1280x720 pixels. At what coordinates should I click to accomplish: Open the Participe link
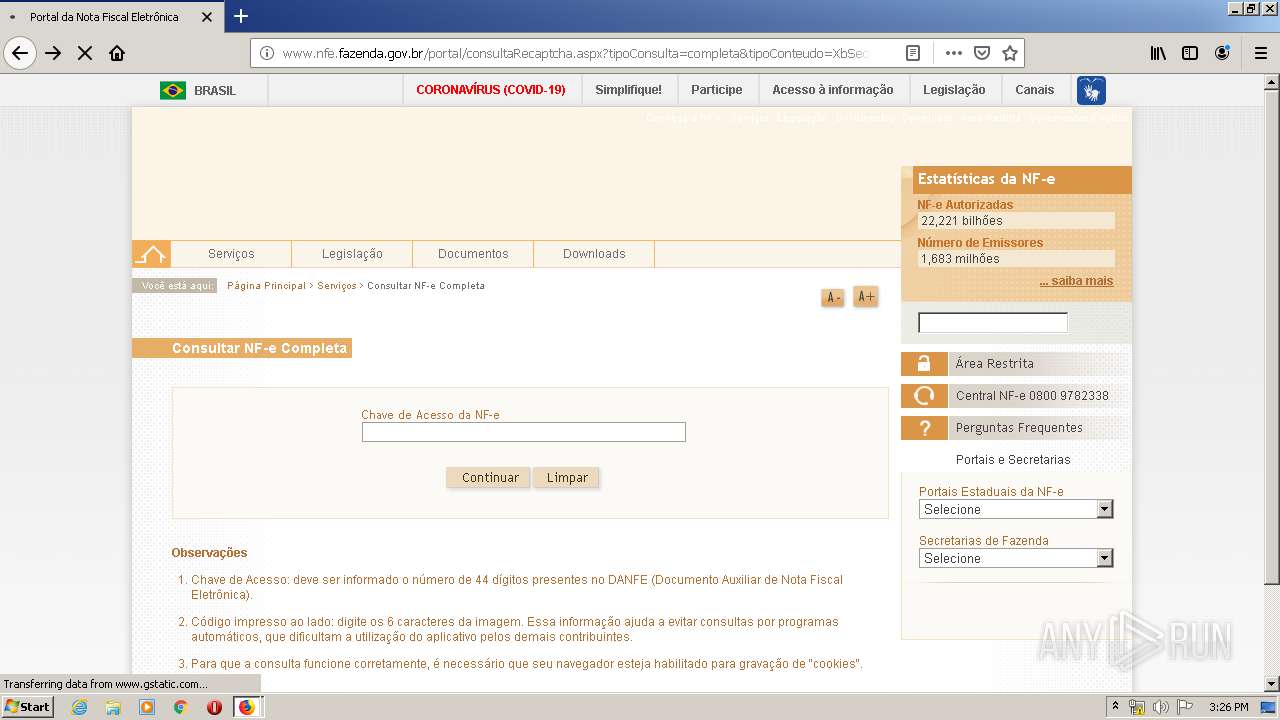pos(717,90)
